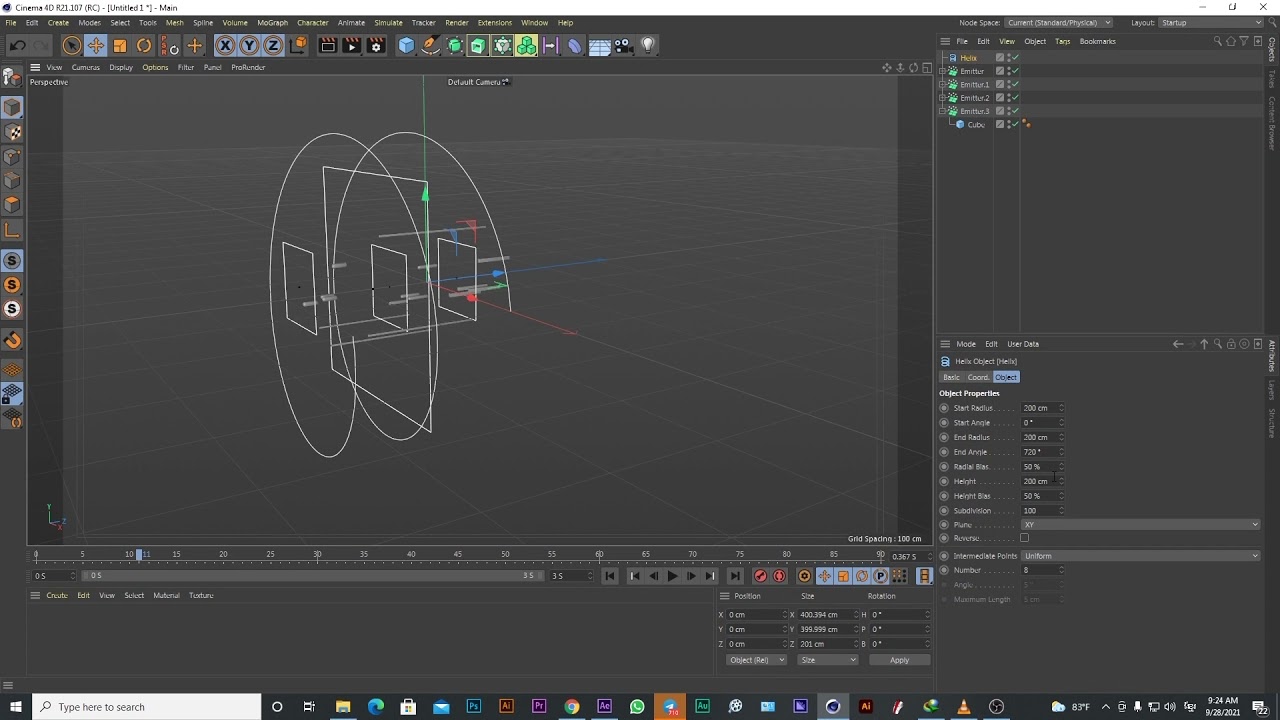Add a Floor environment object icon
Screen dimensions: 1280x720
[599, 45]
